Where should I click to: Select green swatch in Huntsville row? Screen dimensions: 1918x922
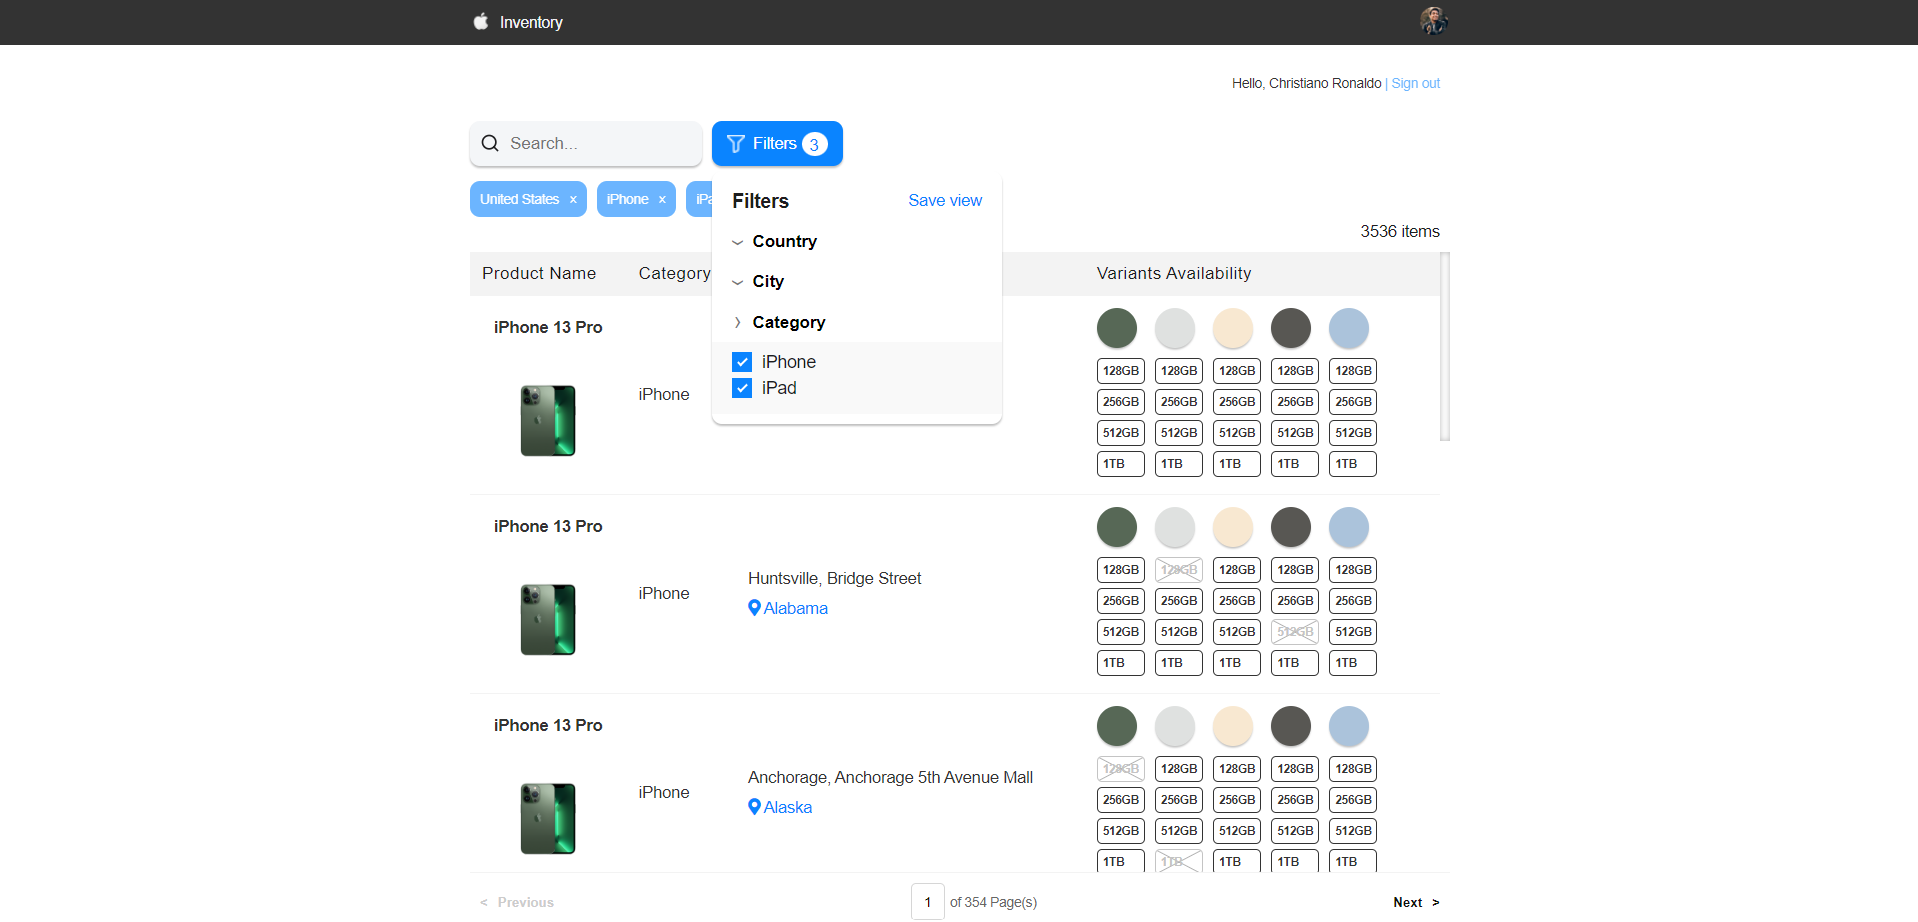point(1117,527)
